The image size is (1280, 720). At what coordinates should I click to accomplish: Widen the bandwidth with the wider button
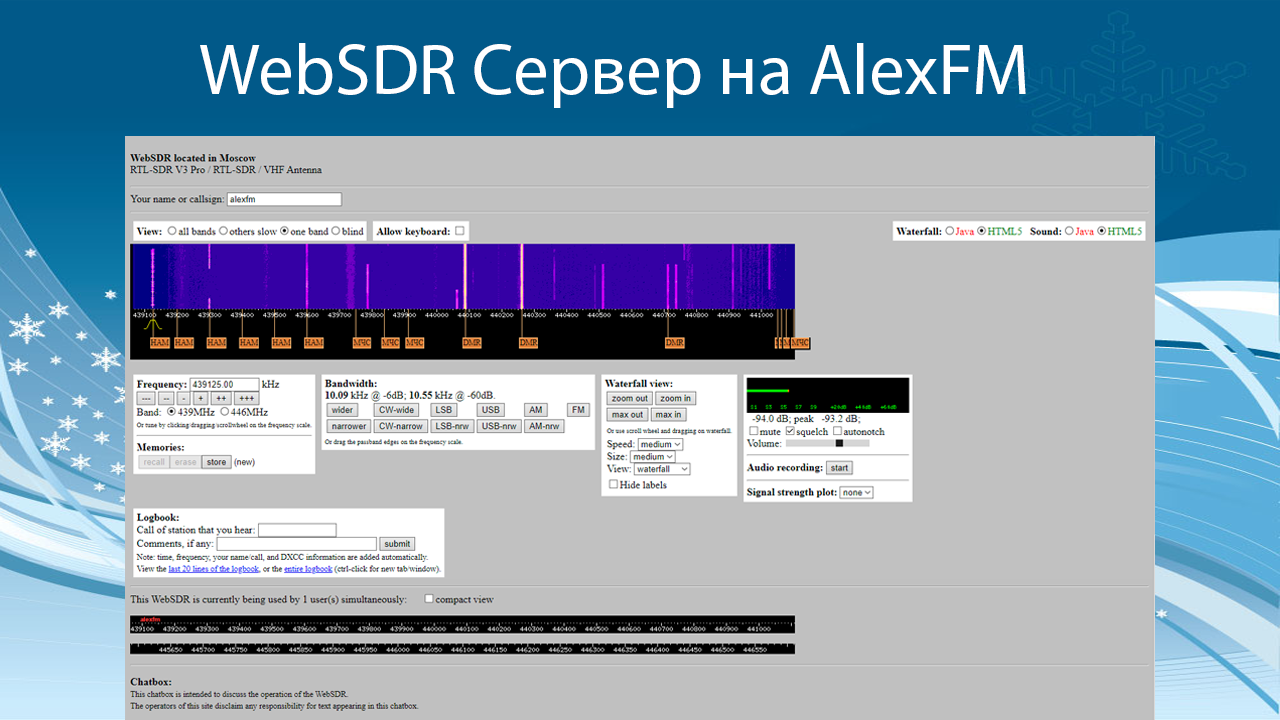pyautogui.click(x=342, y=410)
